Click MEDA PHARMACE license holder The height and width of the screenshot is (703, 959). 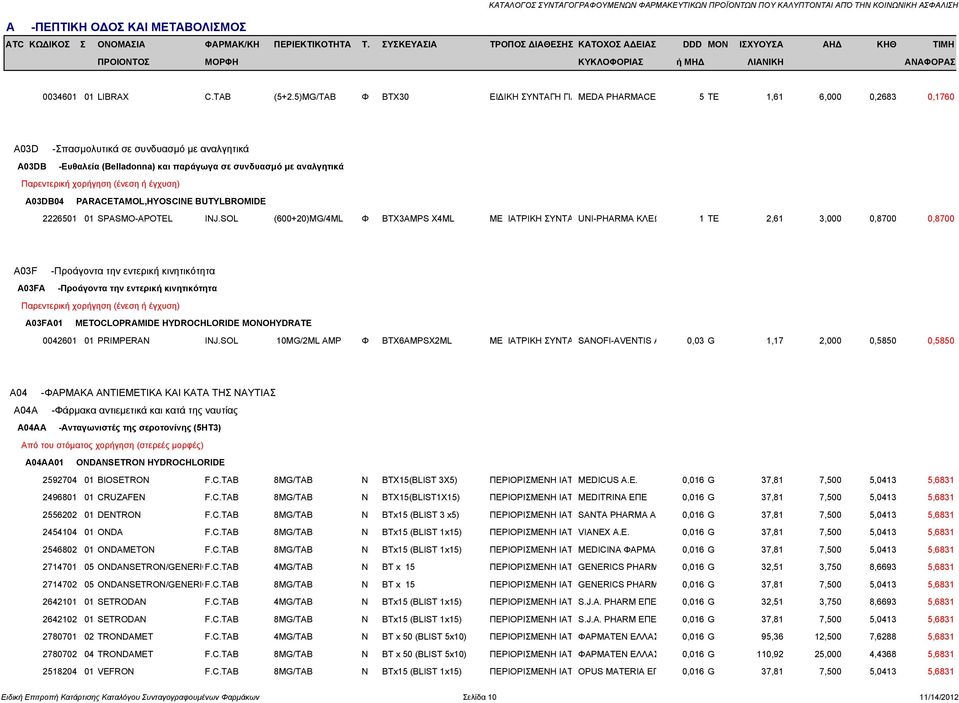616,97
